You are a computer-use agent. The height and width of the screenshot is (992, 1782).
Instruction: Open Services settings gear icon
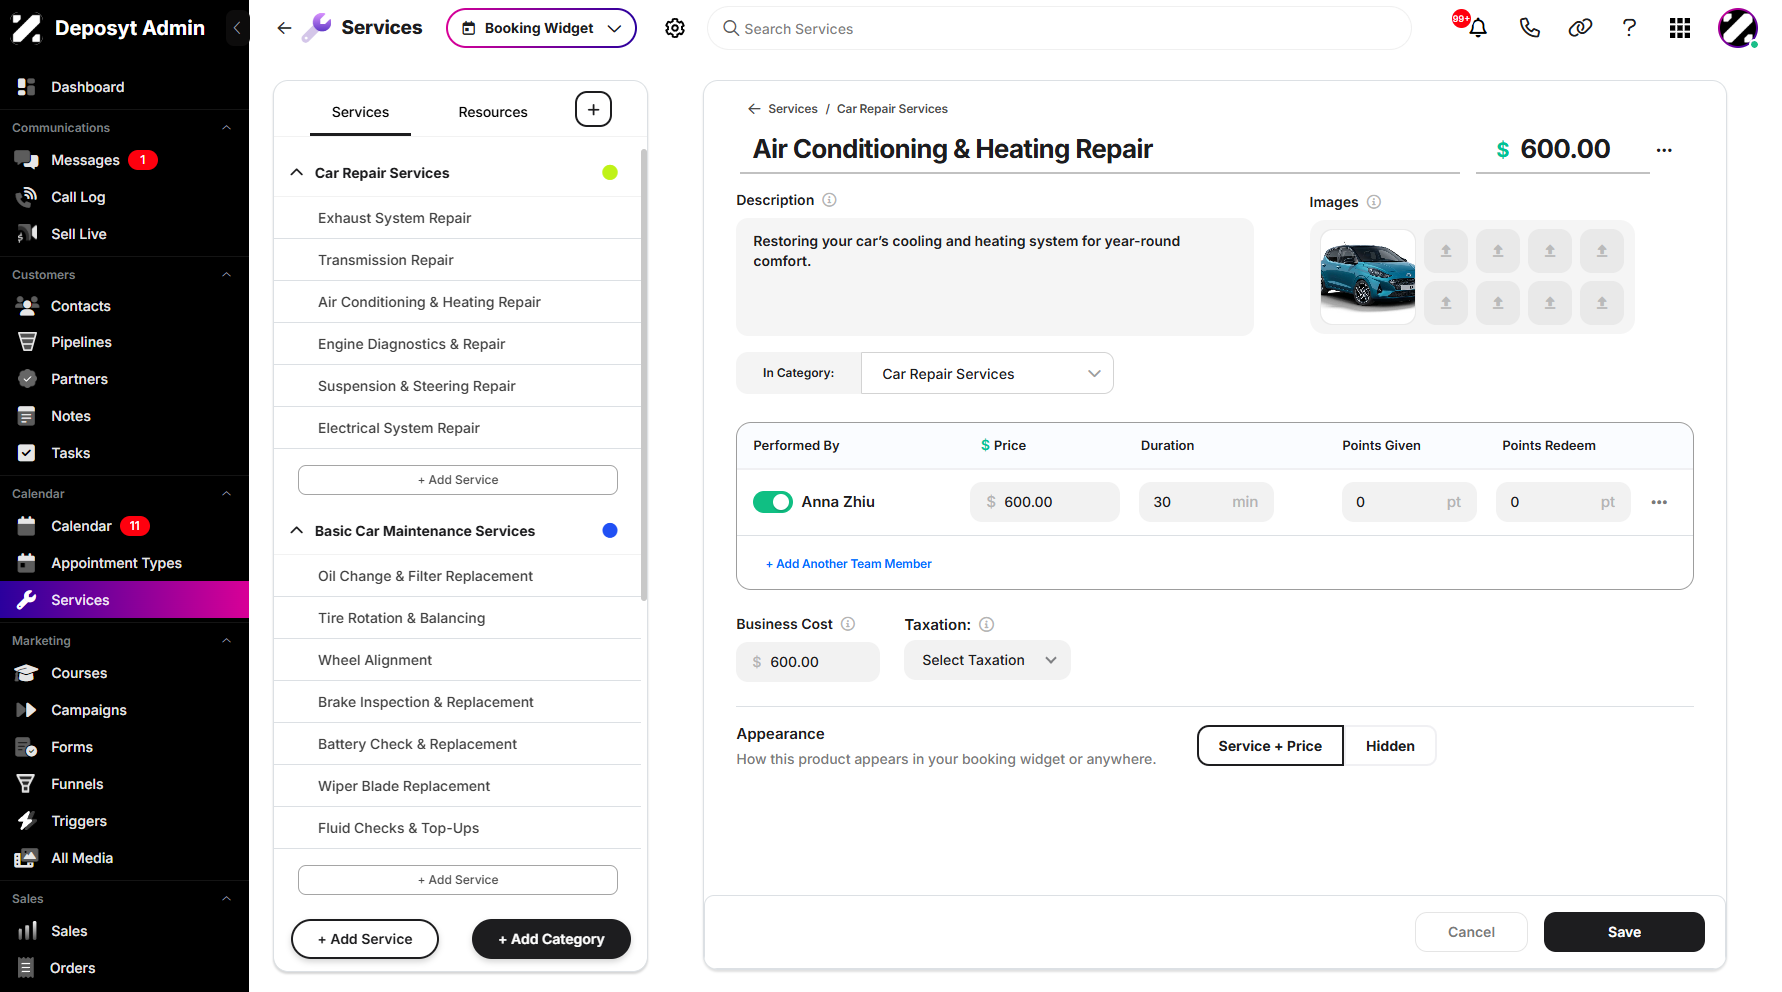[675, 28]
